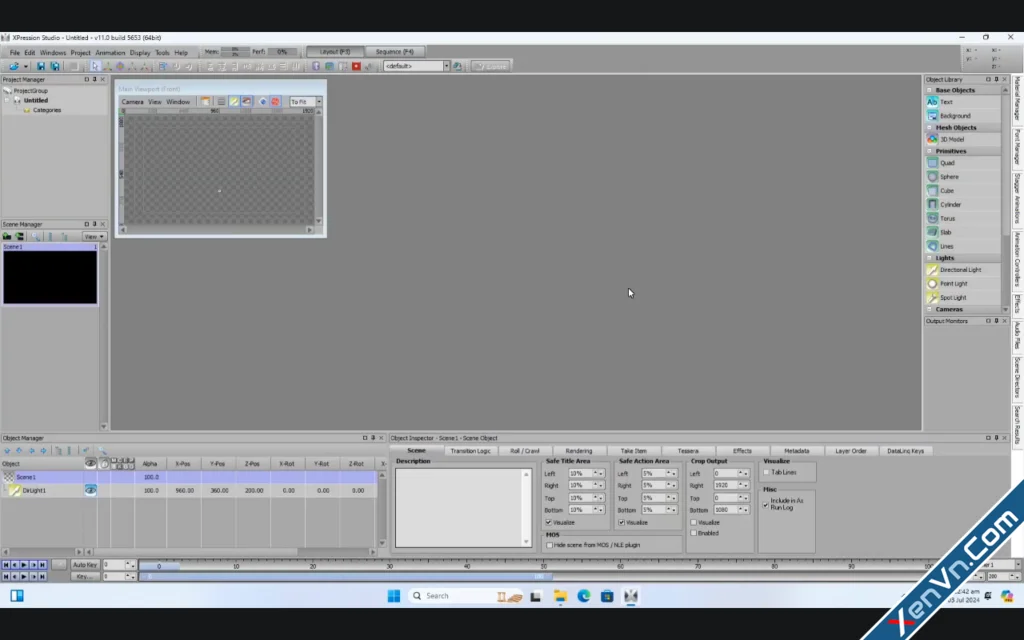
Task: Select the Lines primitive
Action: tap(963, 246)
